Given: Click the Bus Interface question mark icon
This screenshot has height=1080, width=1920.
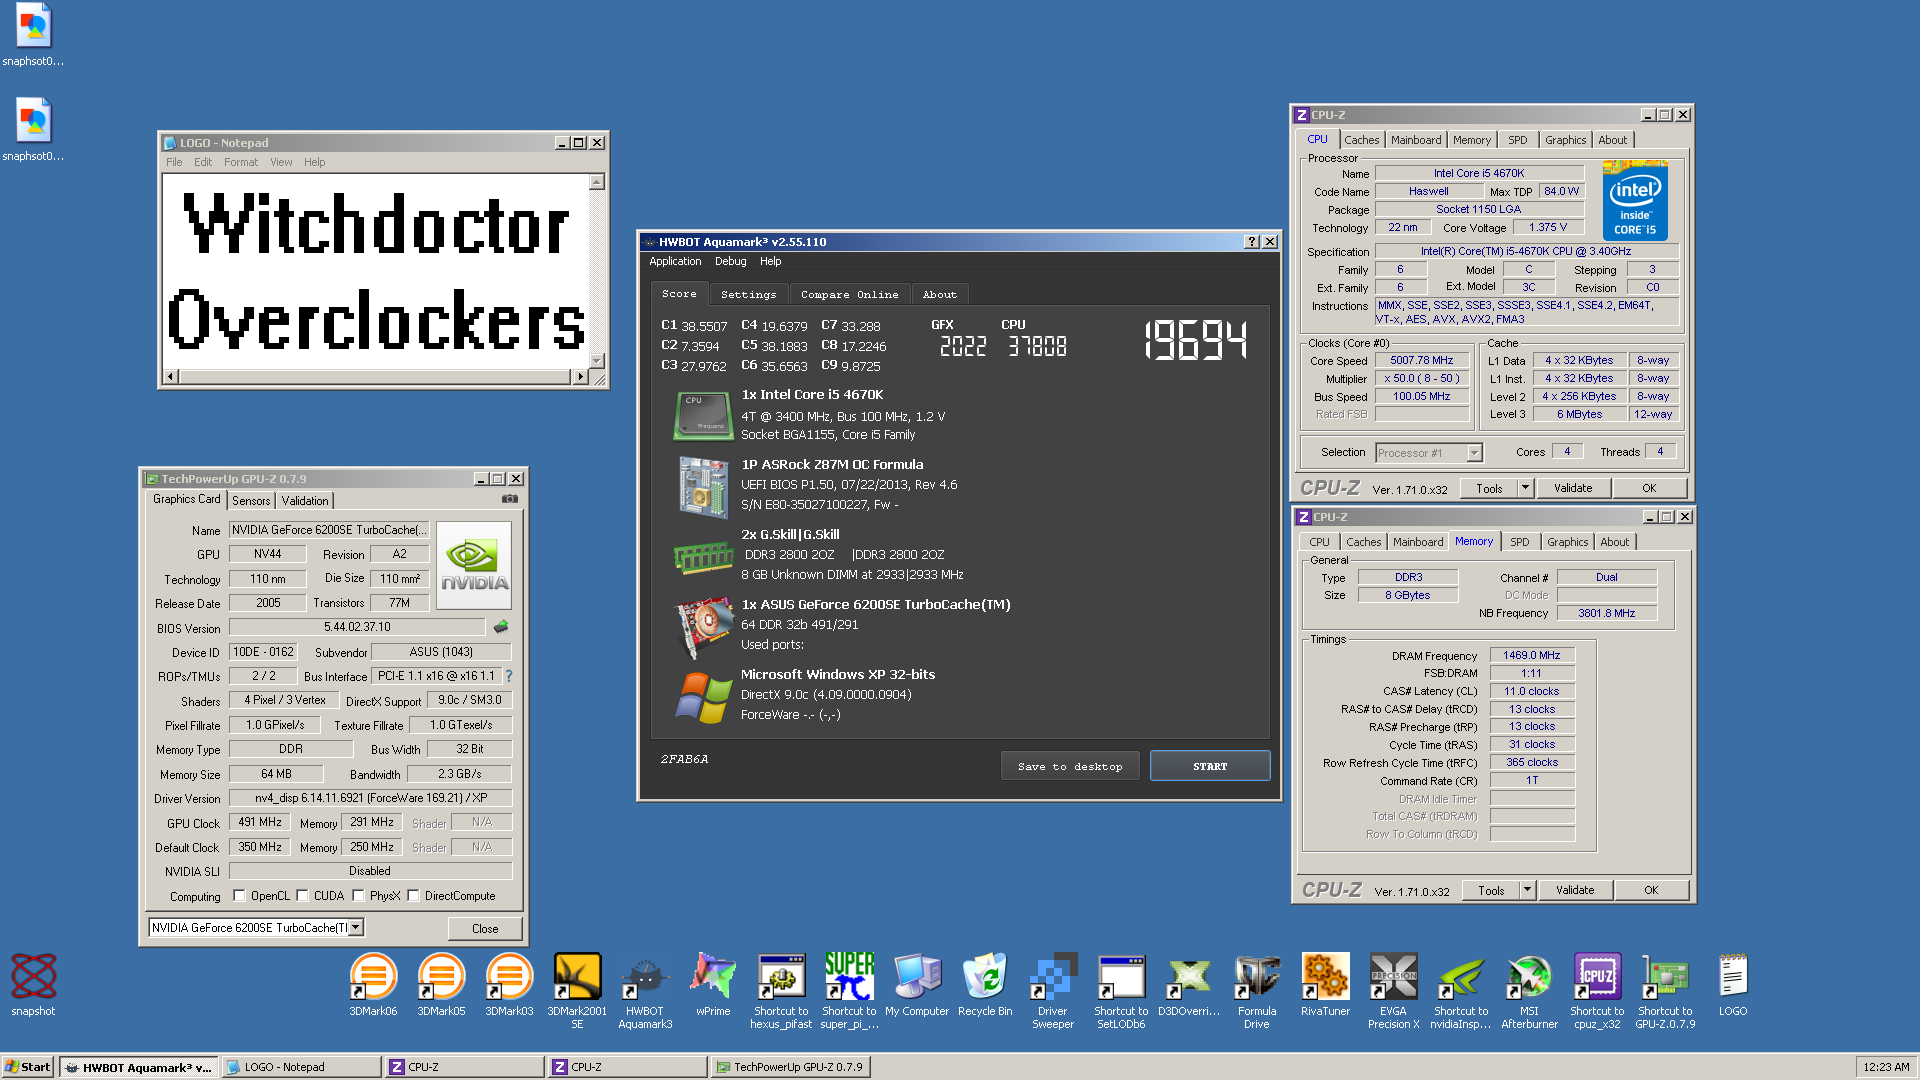Looking at the screenshot, I should pyautogui.click(x=509, y=676).
